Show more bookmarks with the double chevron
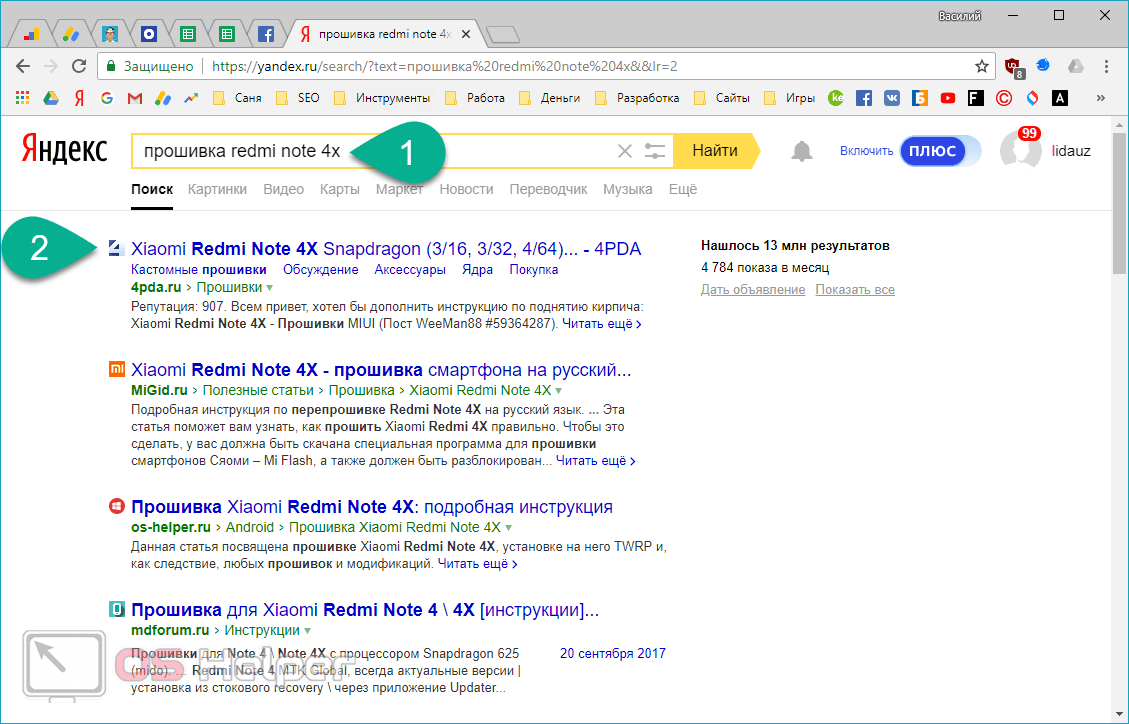1129x724 pixels. (1100, 98)
